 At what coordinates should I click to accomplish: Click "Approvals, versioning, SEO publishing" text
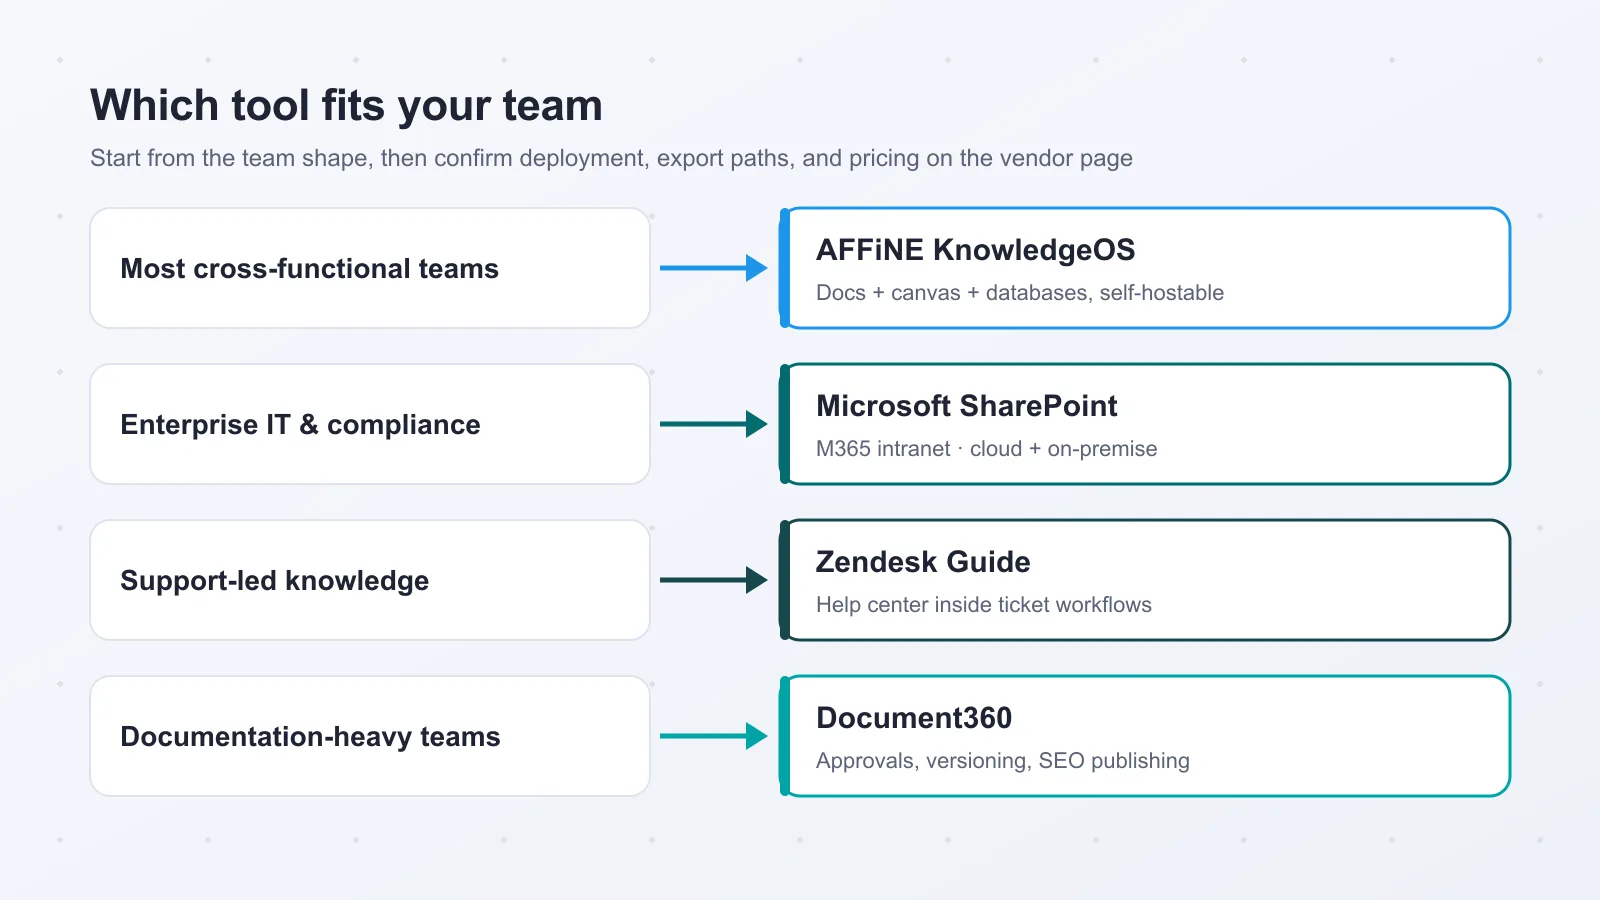(1003, 761)
